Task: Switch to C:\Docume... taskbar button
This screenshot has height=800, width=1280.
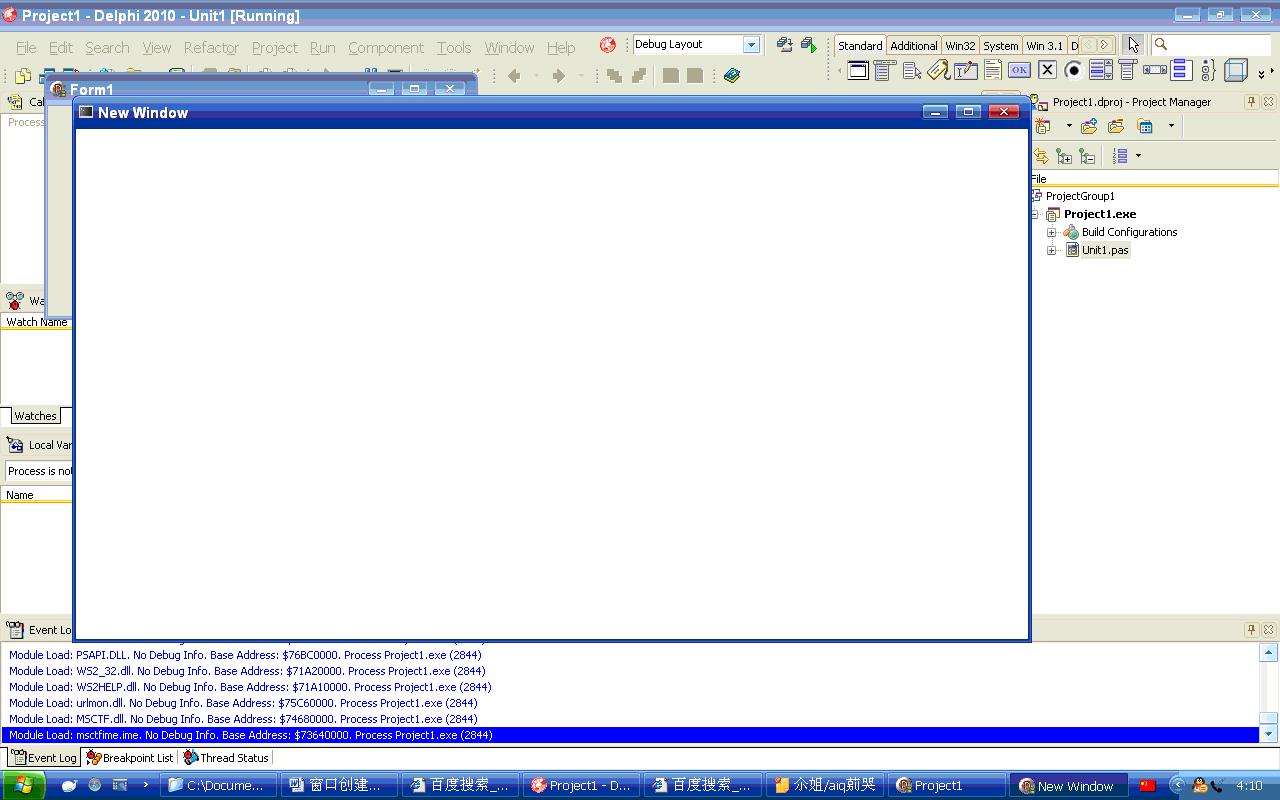Action: (x=219, y=785)
